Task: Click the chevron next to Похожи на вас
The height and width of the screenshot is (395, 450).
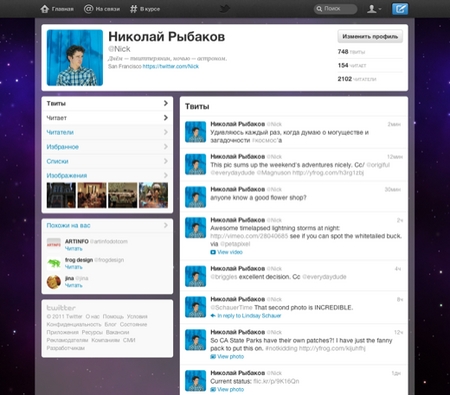Action: [166, 226]
